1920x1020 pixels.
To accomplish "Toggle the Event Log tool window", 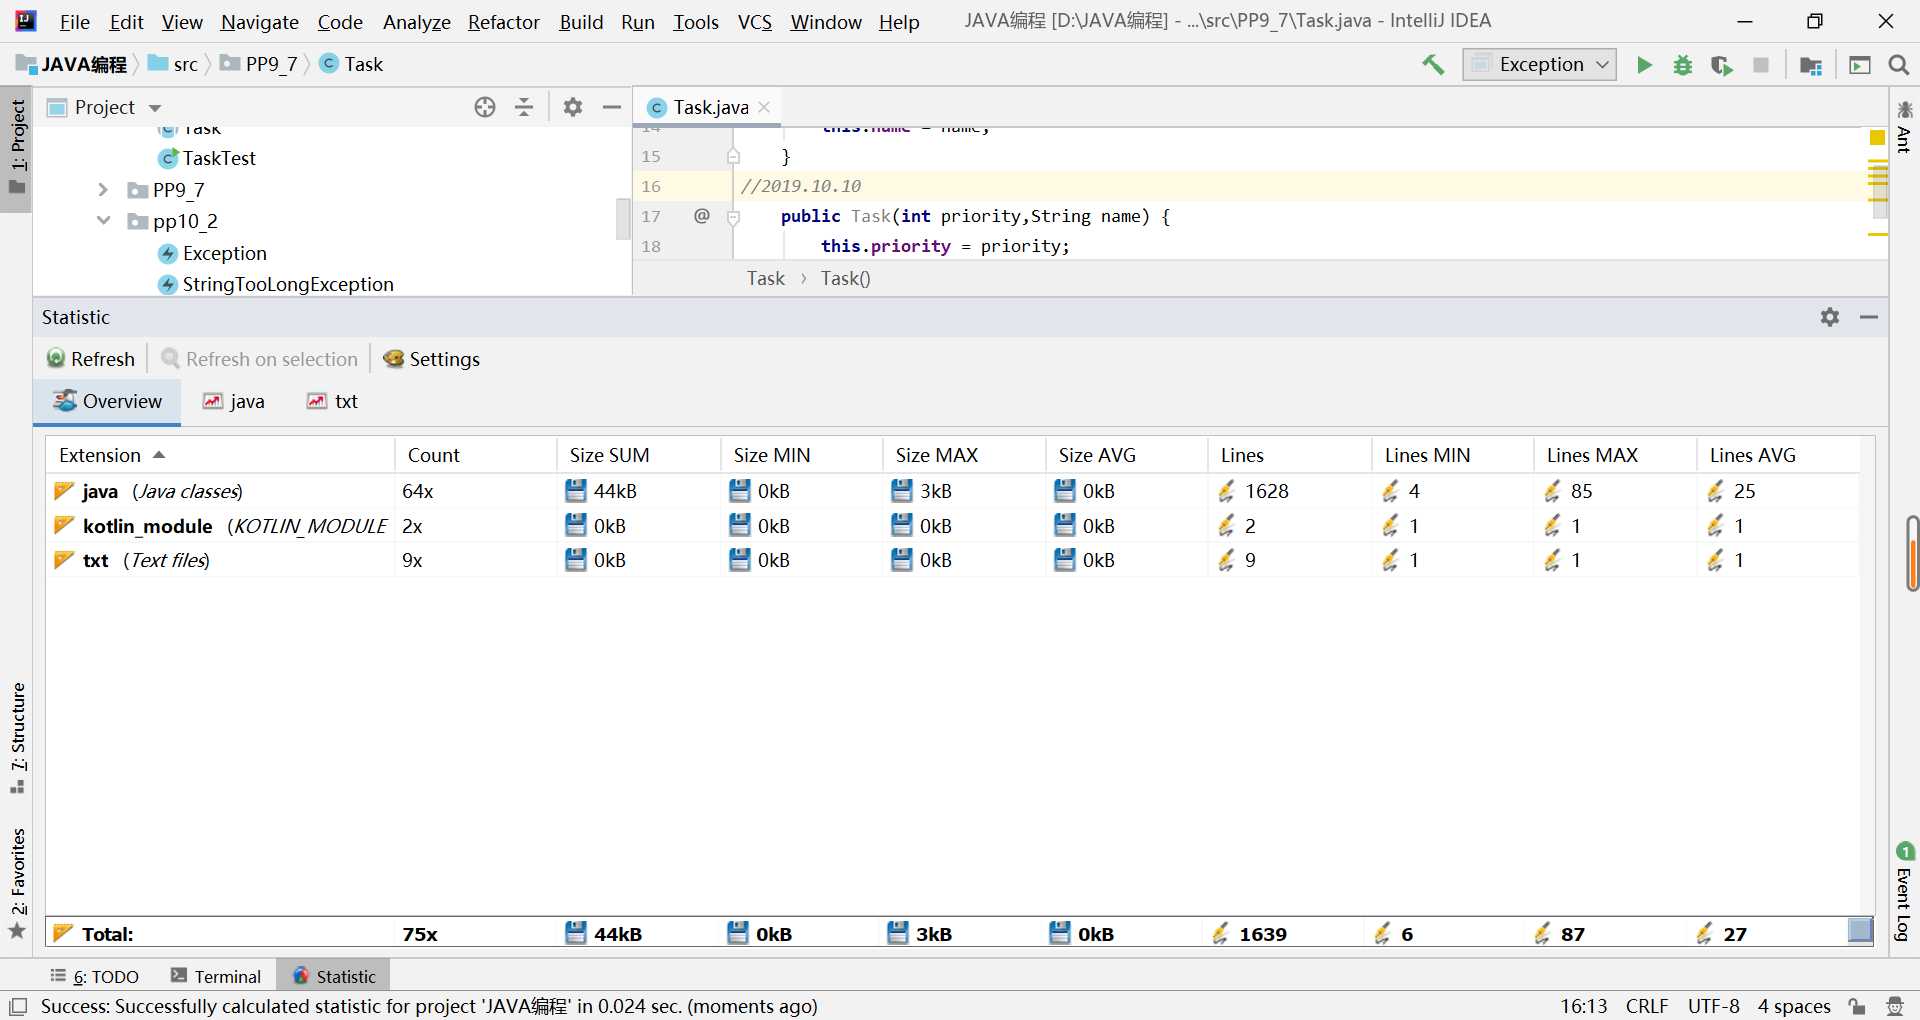I will pyautogui.click(x=1904, y=893).
